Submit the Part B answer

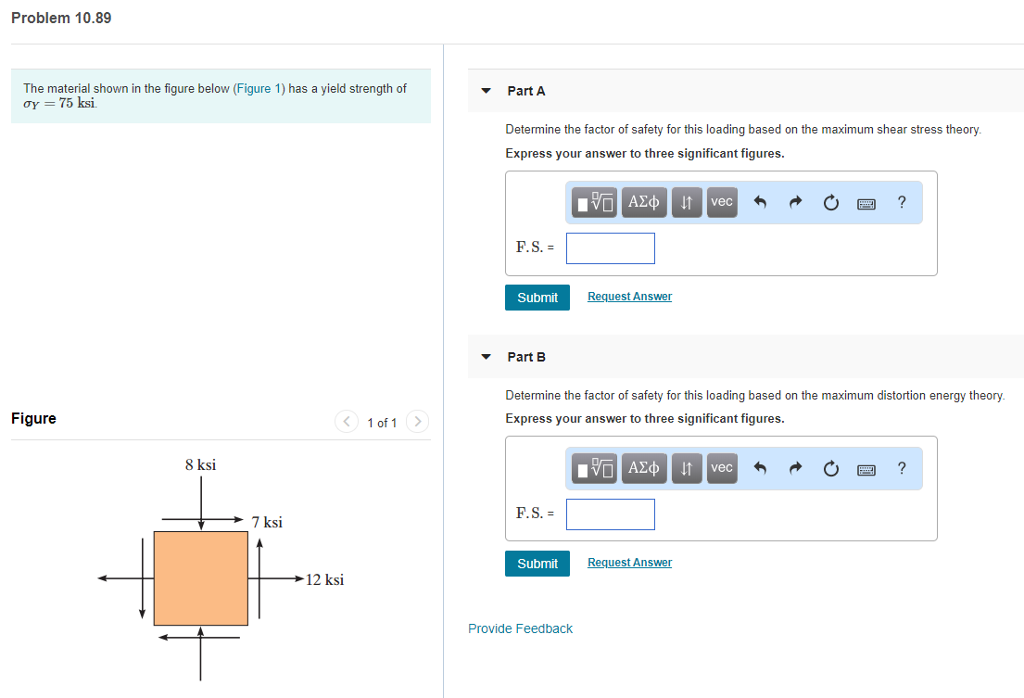537,563
